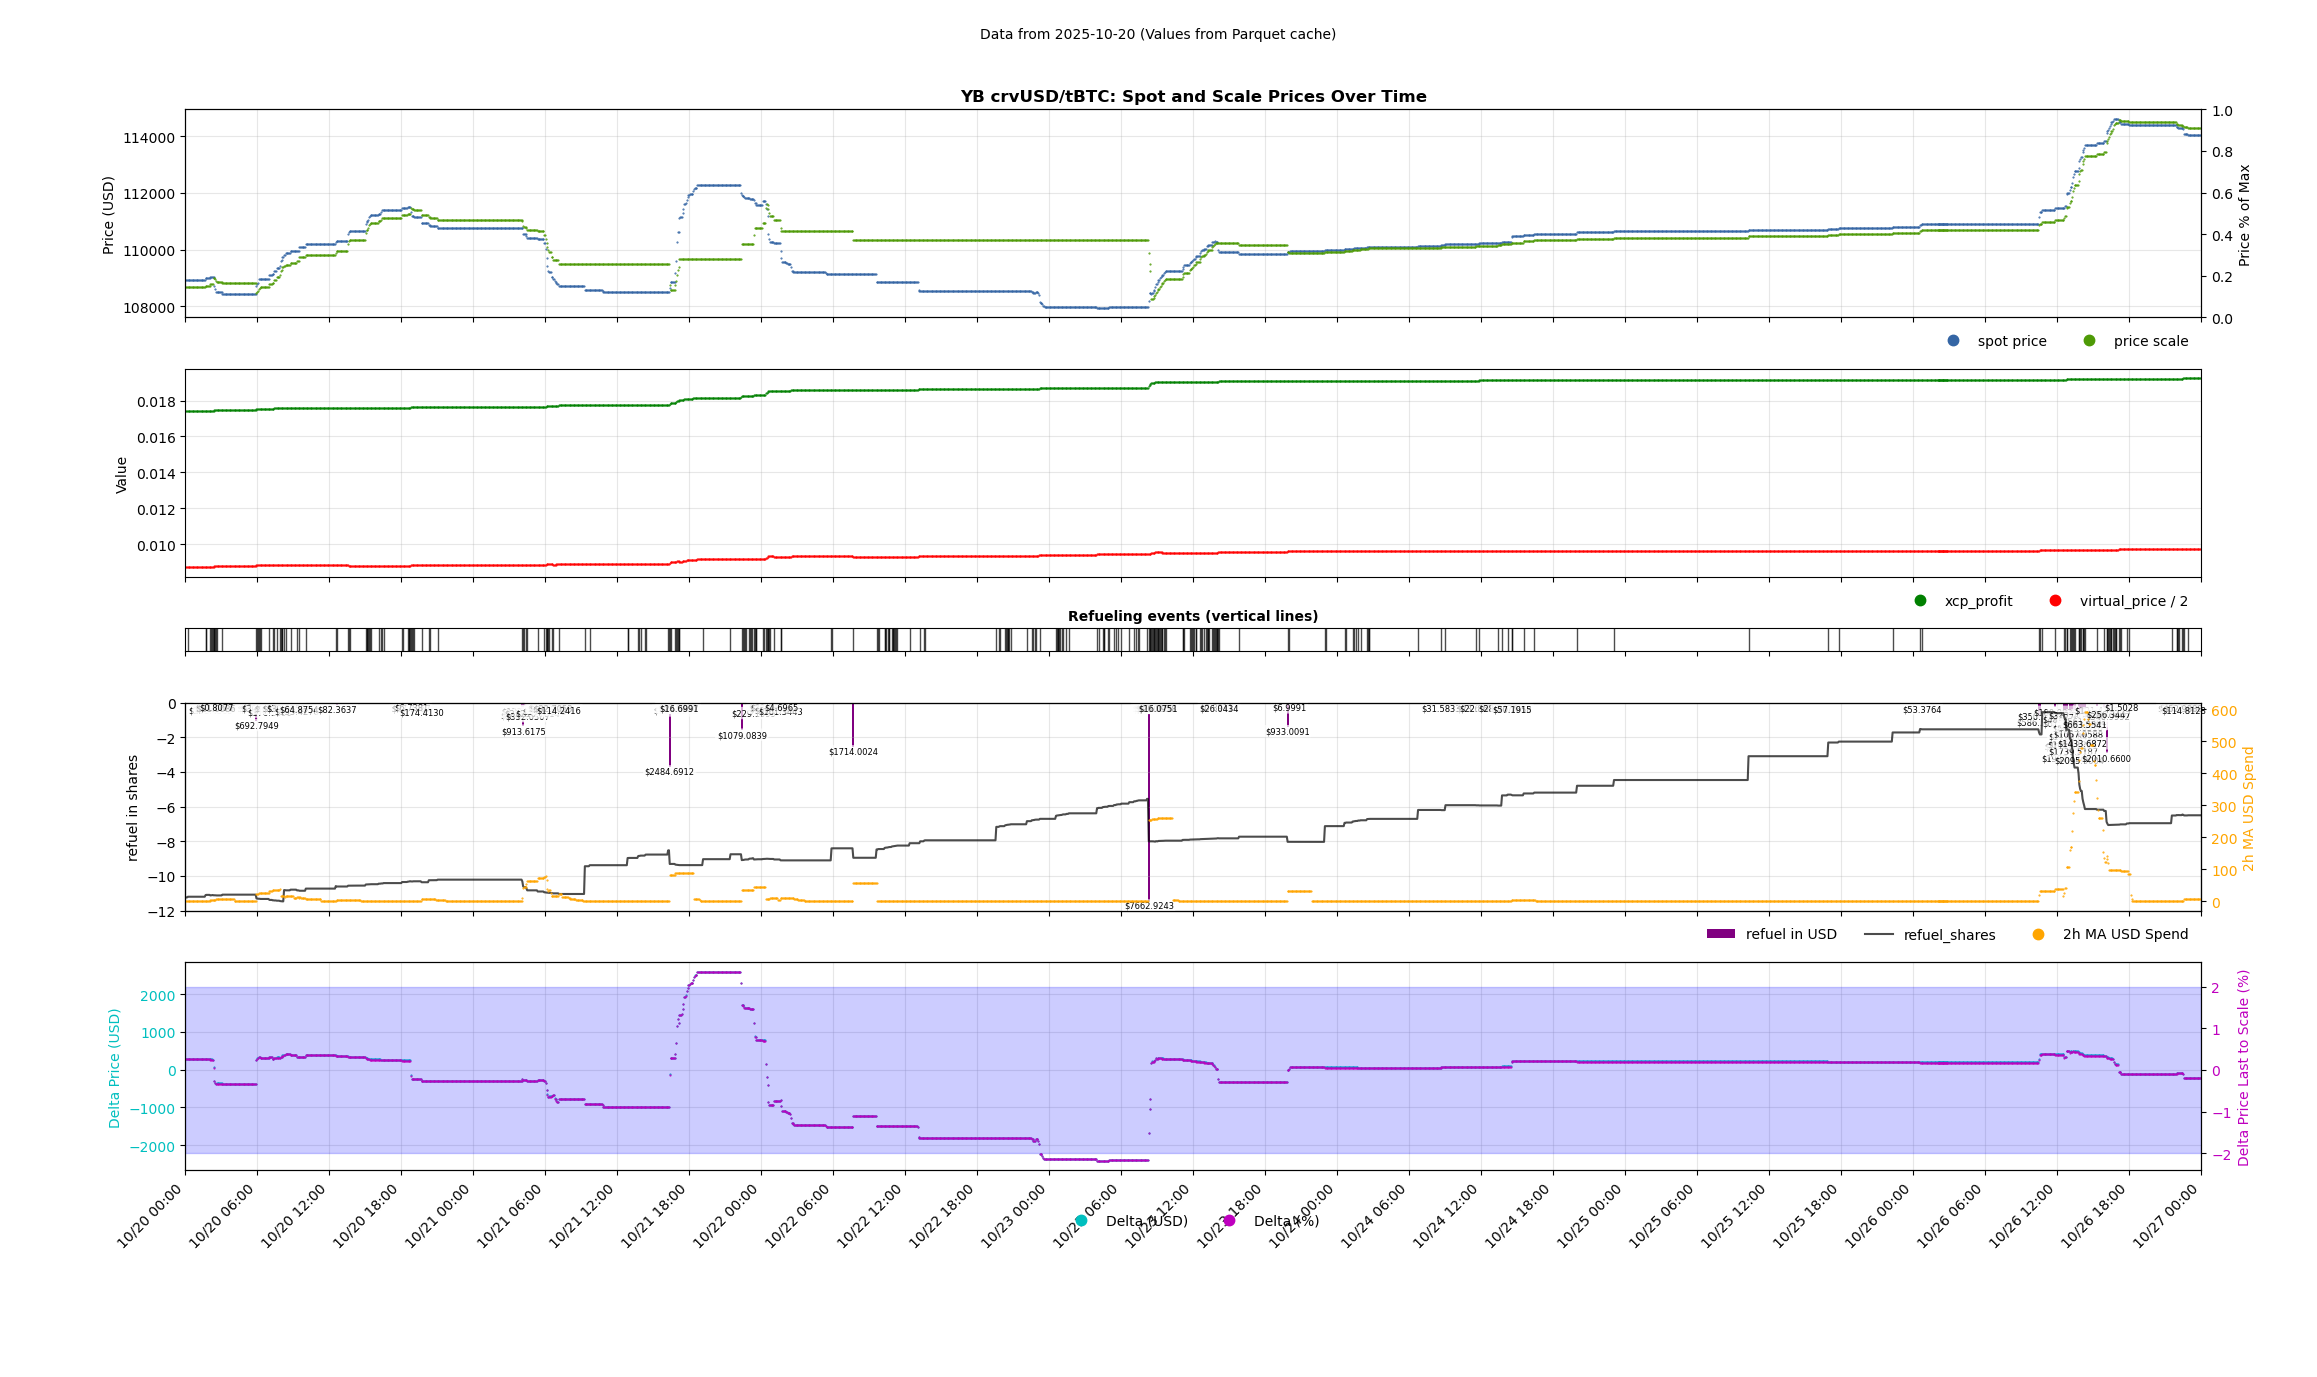The width and height of the screenshot is (2317, 1377).
Task: Click the Refueling events (vertical lines) title
Action: point(1192,616)
